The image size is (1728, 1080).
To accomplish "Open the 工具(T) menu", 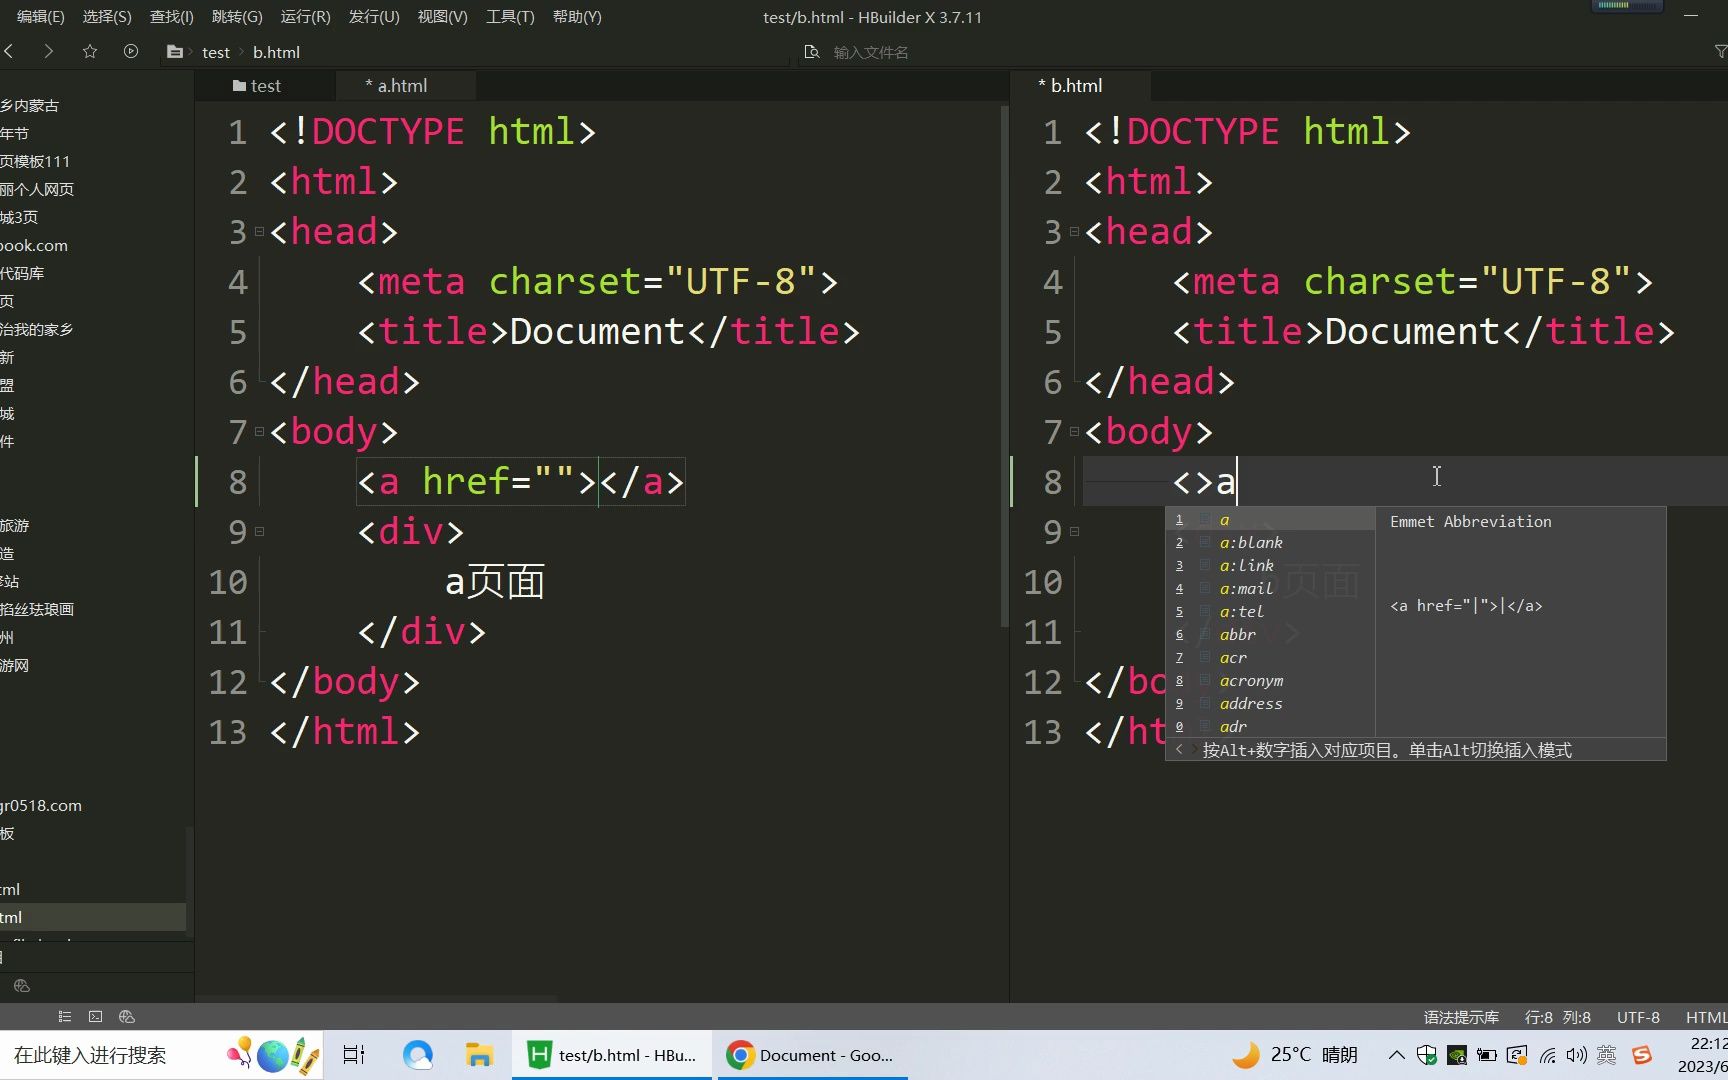I will pos(510,16).
